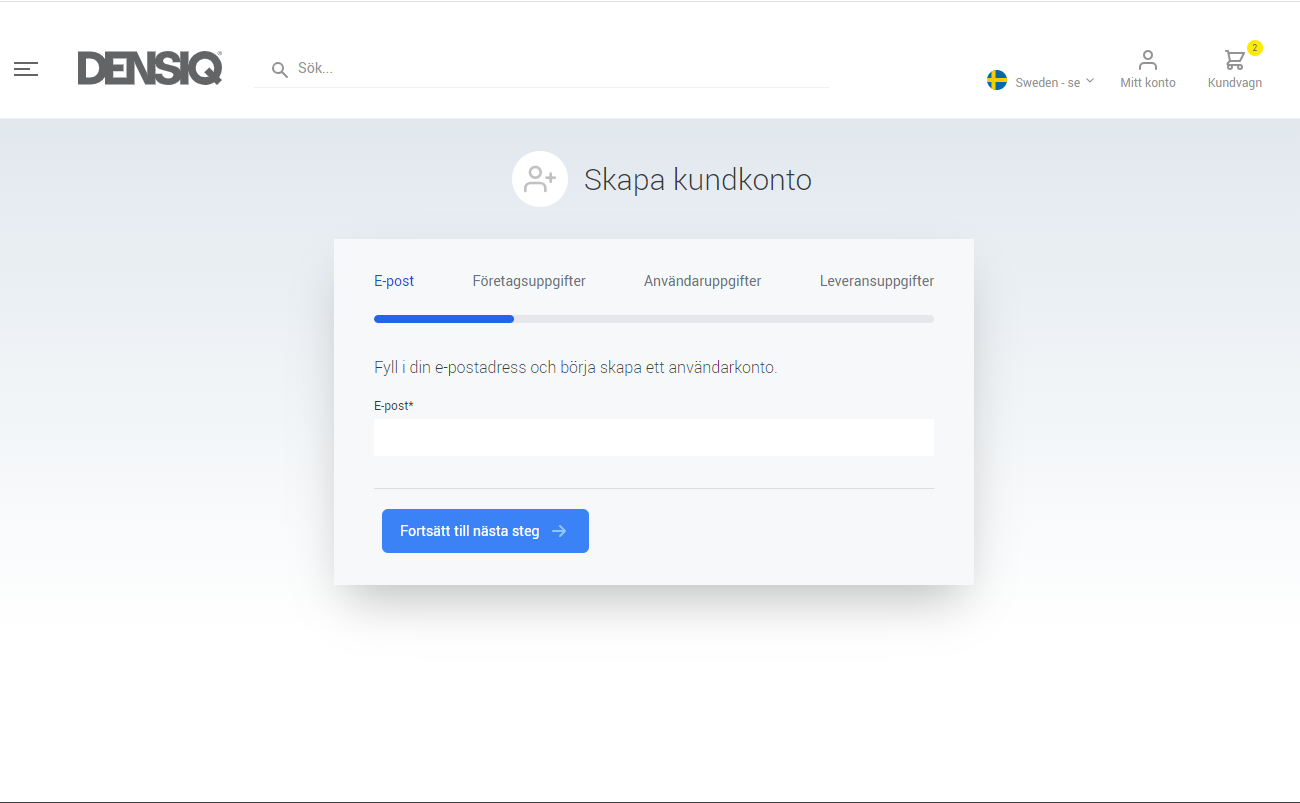1300x803 pixels.
Task: Click the Swedish flag icon
Action: click(x=997, y=81)
